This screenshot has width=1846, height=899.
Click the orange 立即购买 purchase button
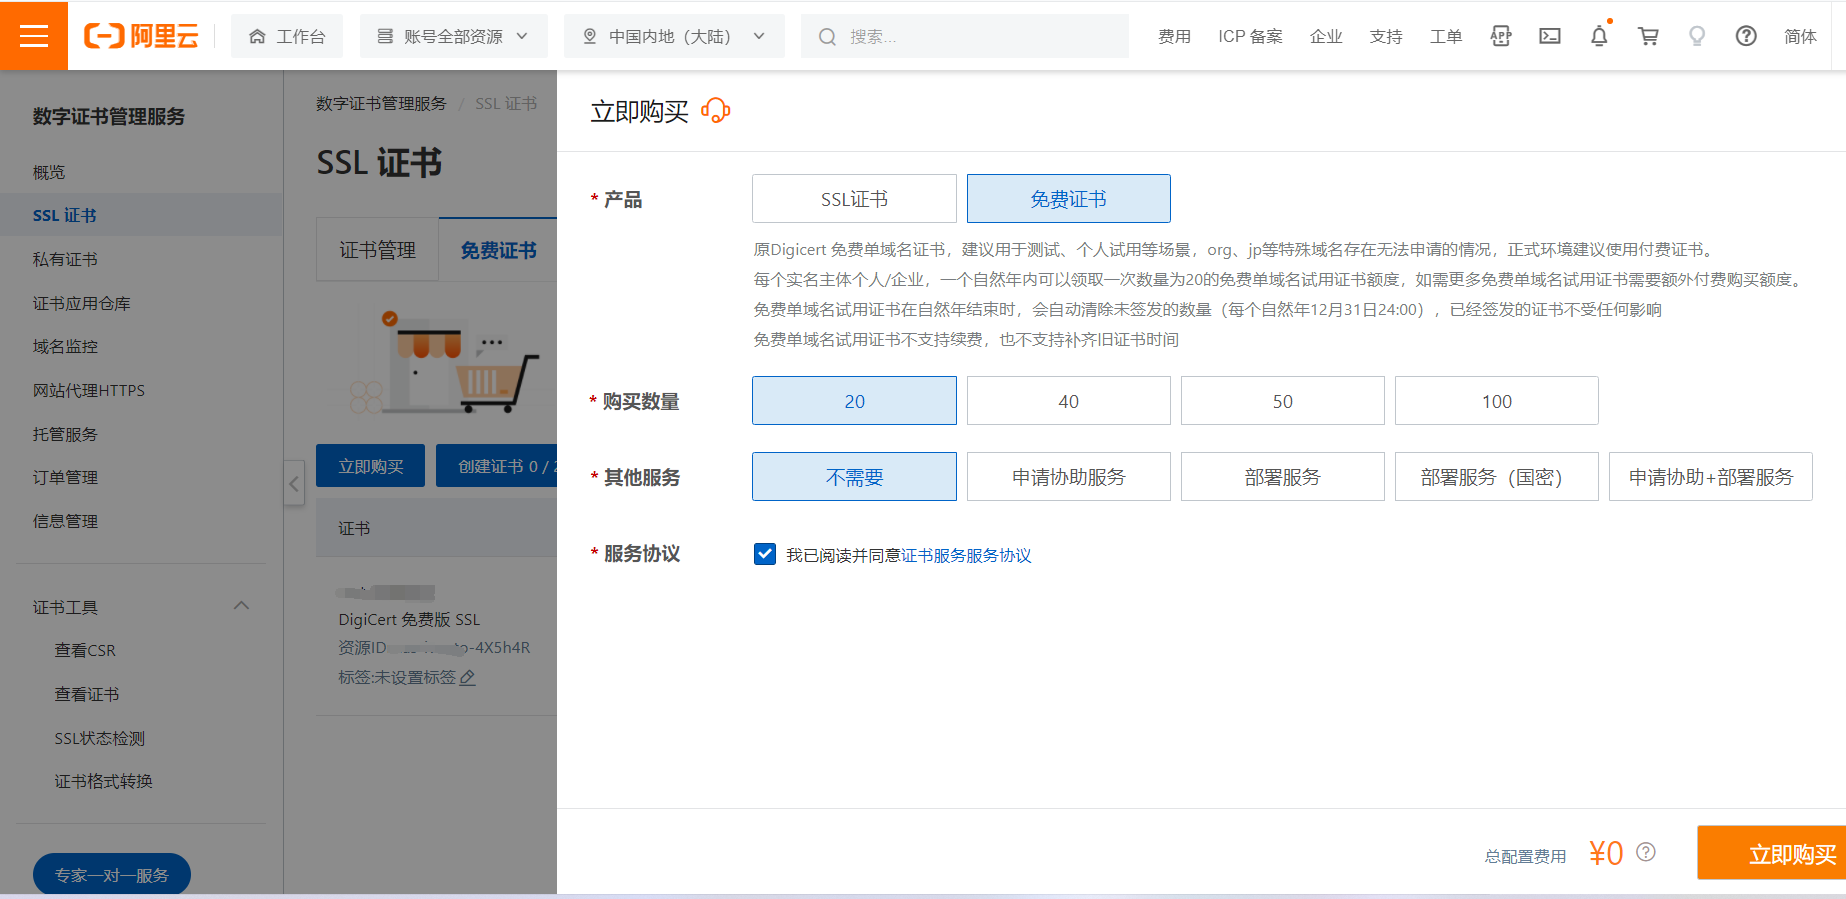pos(1772,853)
